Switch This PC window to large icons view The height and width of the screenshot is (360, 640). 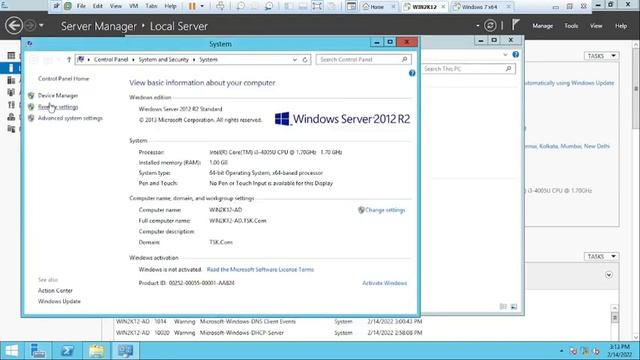pyautogui.click(x=514, y=307)
